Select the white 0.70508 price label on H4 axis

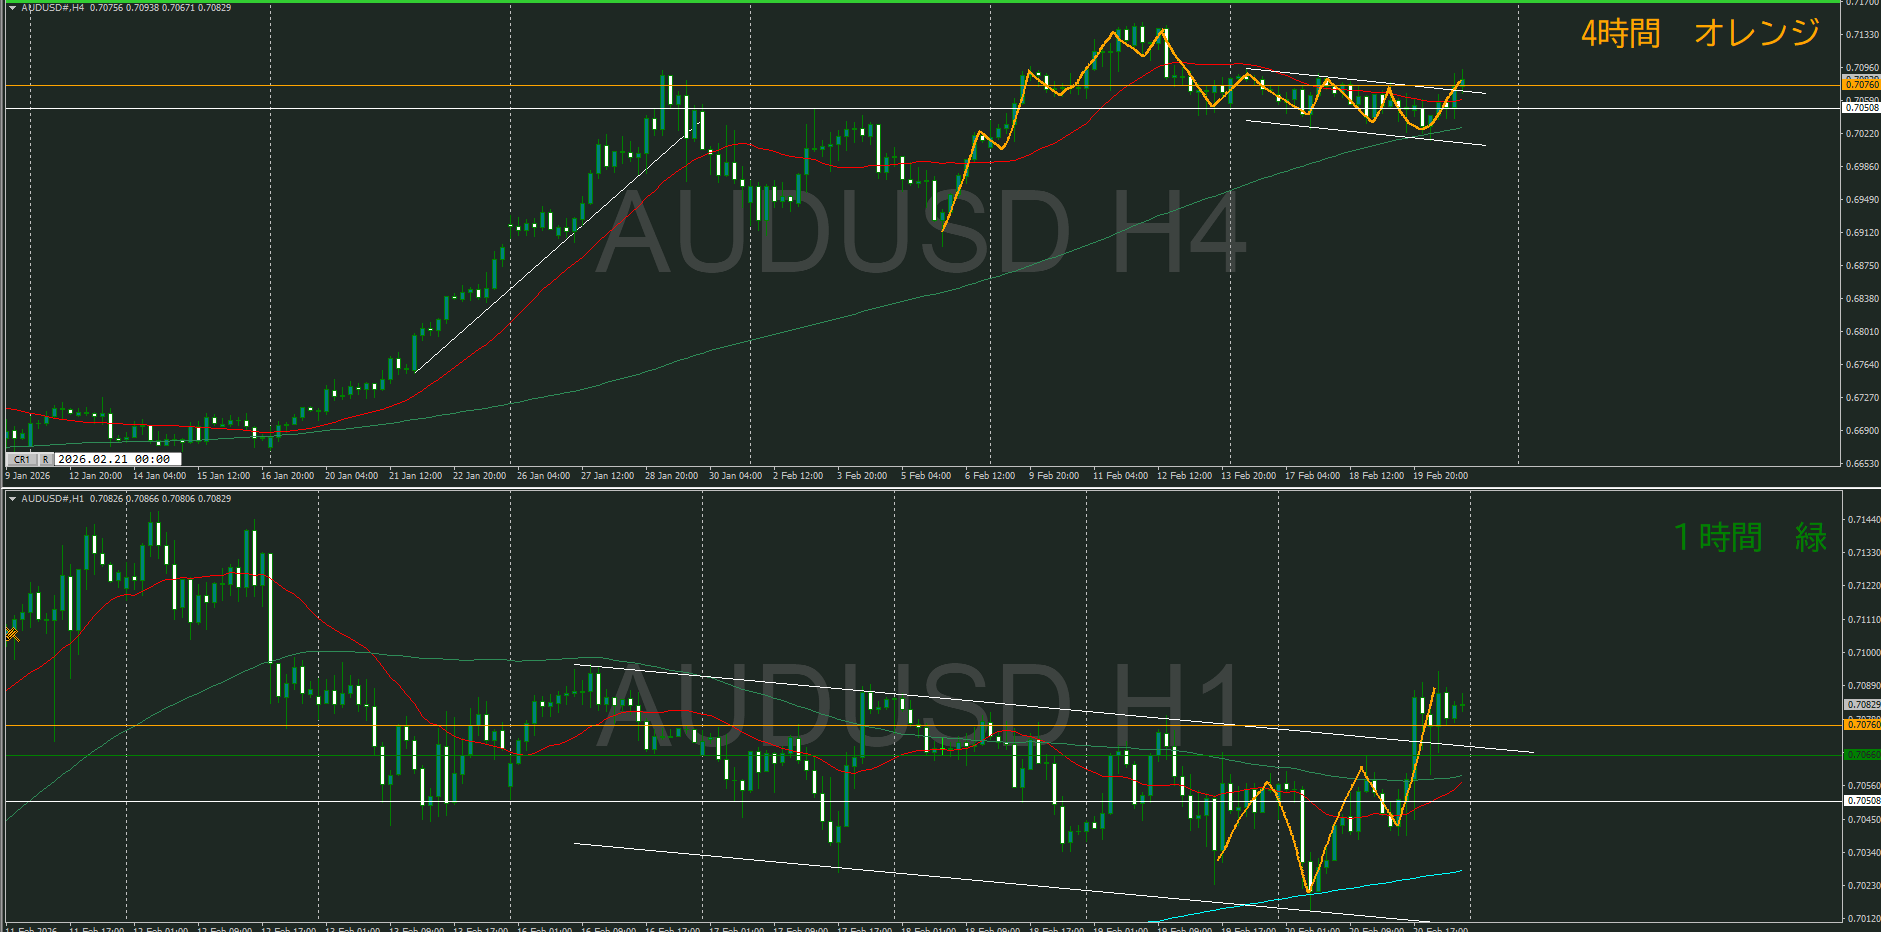click(1861, 108)
